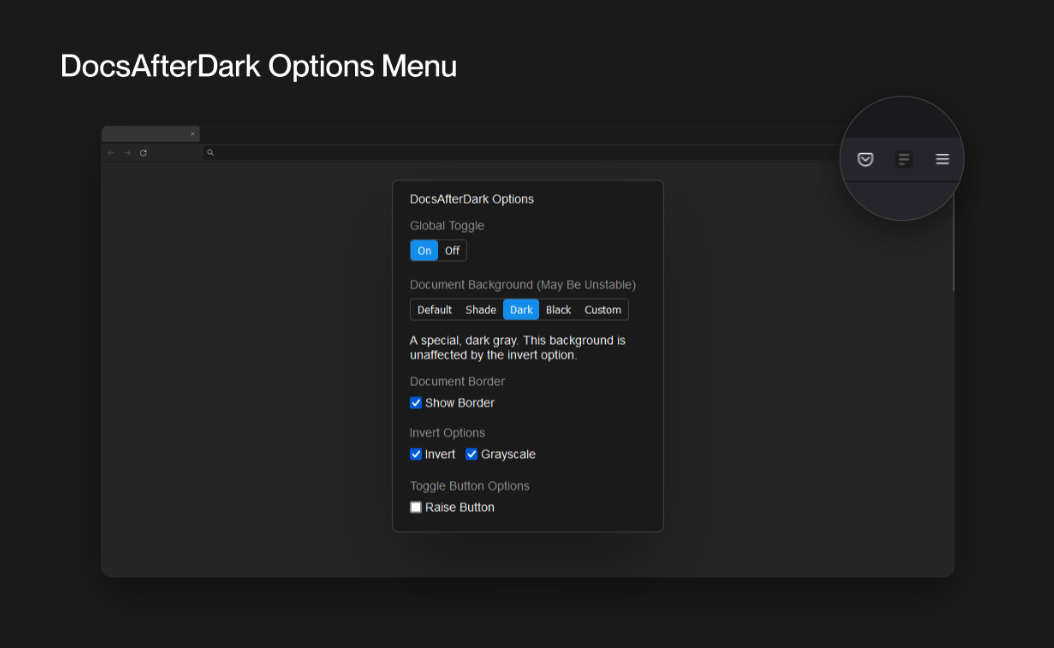Open the DocsAfterDark extension icon
Viewport: 1054px width, 648px height.
coord(904,159)
